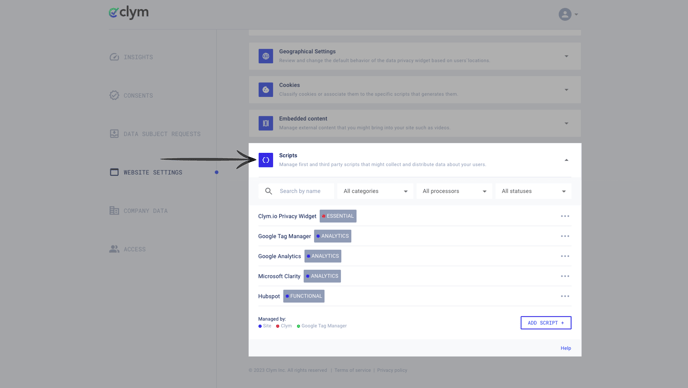Expand the Embedded content section
Viewport: 688px width, 388px height.
tap(566, 123)
